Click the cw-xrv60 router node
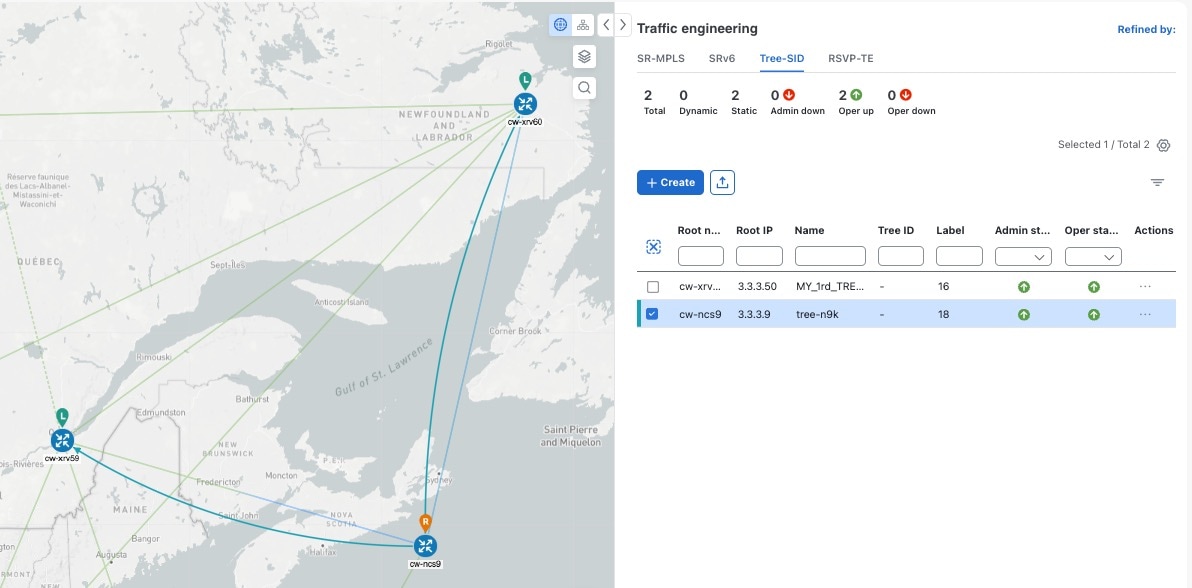Image resolution: width=1192 pixels, height=588 pixels. click(525, 103)
